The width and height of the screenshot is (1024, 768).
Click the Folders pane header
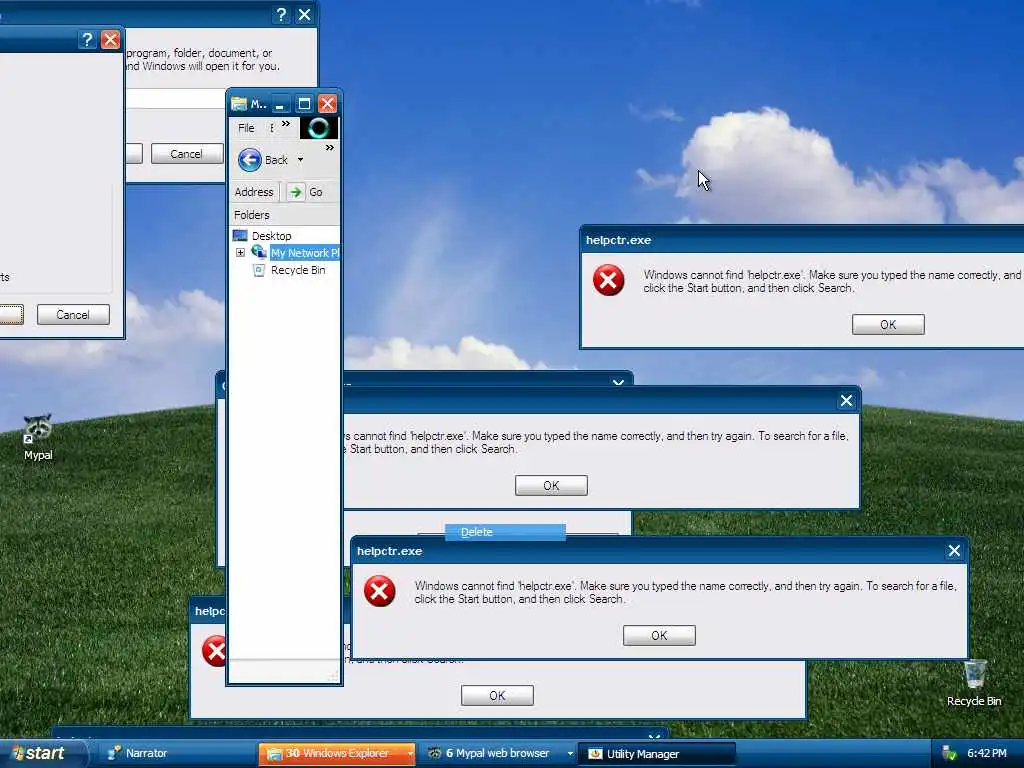tap(285, 215)
